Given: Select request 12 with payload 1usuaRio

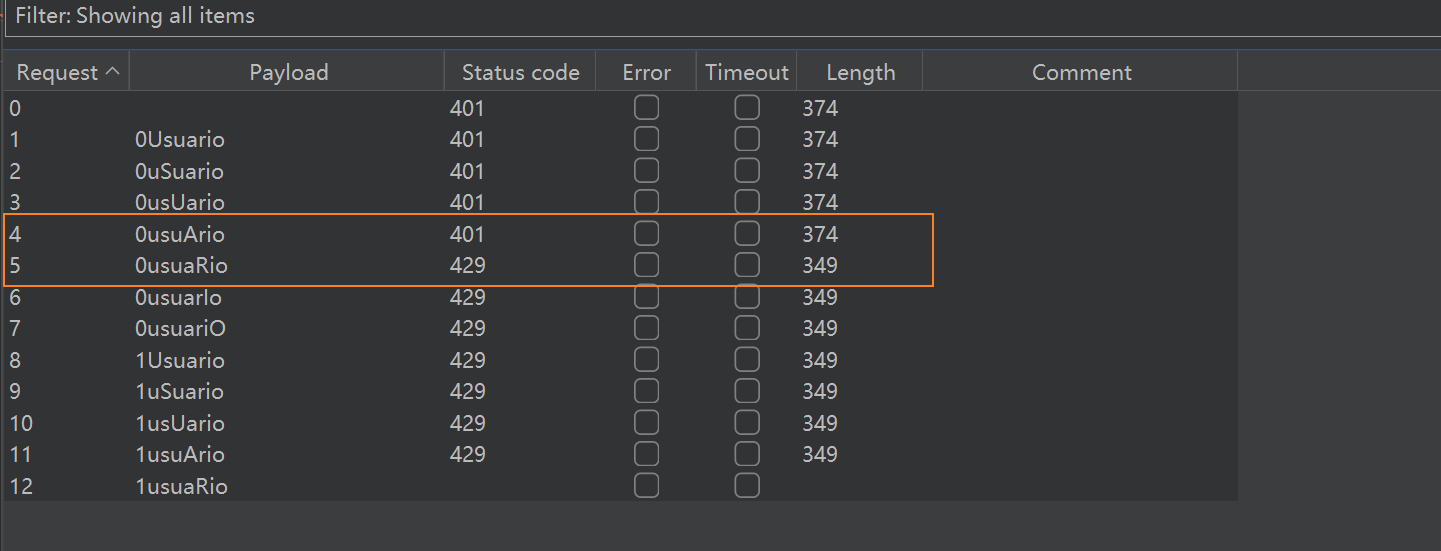Looking at the screenshot, I should tap(181, 487).
